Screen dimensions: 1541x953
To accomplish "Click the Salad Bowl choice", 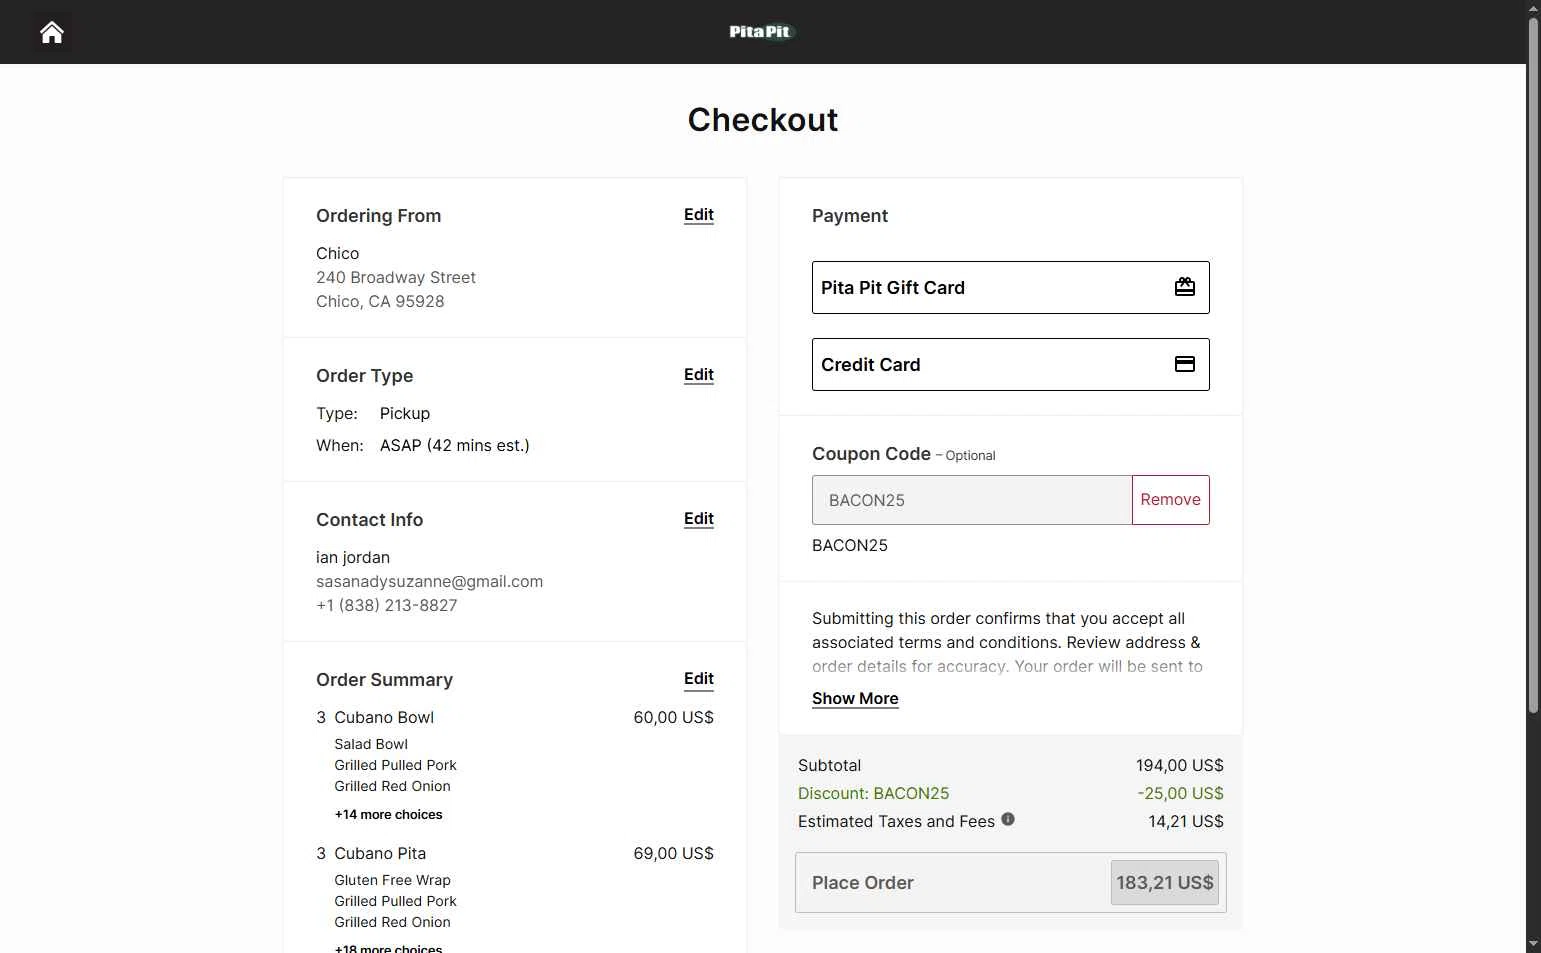I will (x=371, y=744).
